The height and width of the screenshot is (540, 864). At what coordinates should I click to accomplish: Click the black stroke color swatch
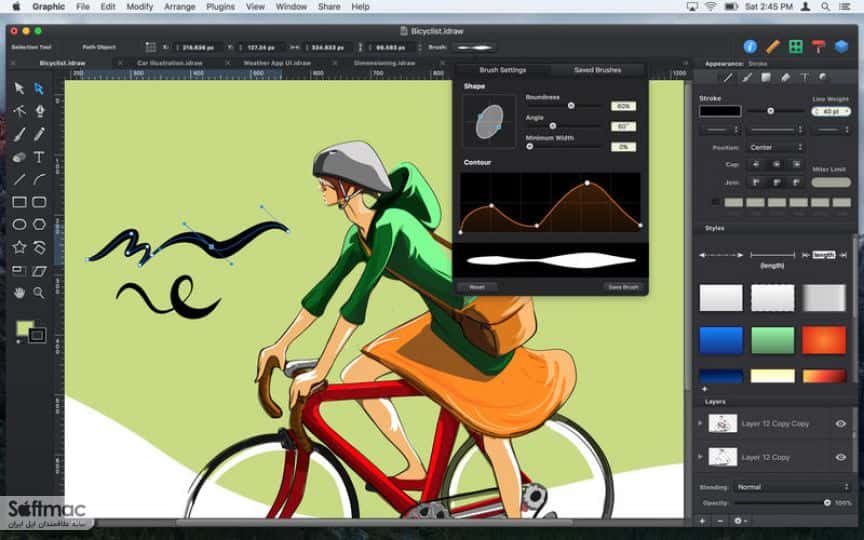pyautogui.click(x=720, y=111)
